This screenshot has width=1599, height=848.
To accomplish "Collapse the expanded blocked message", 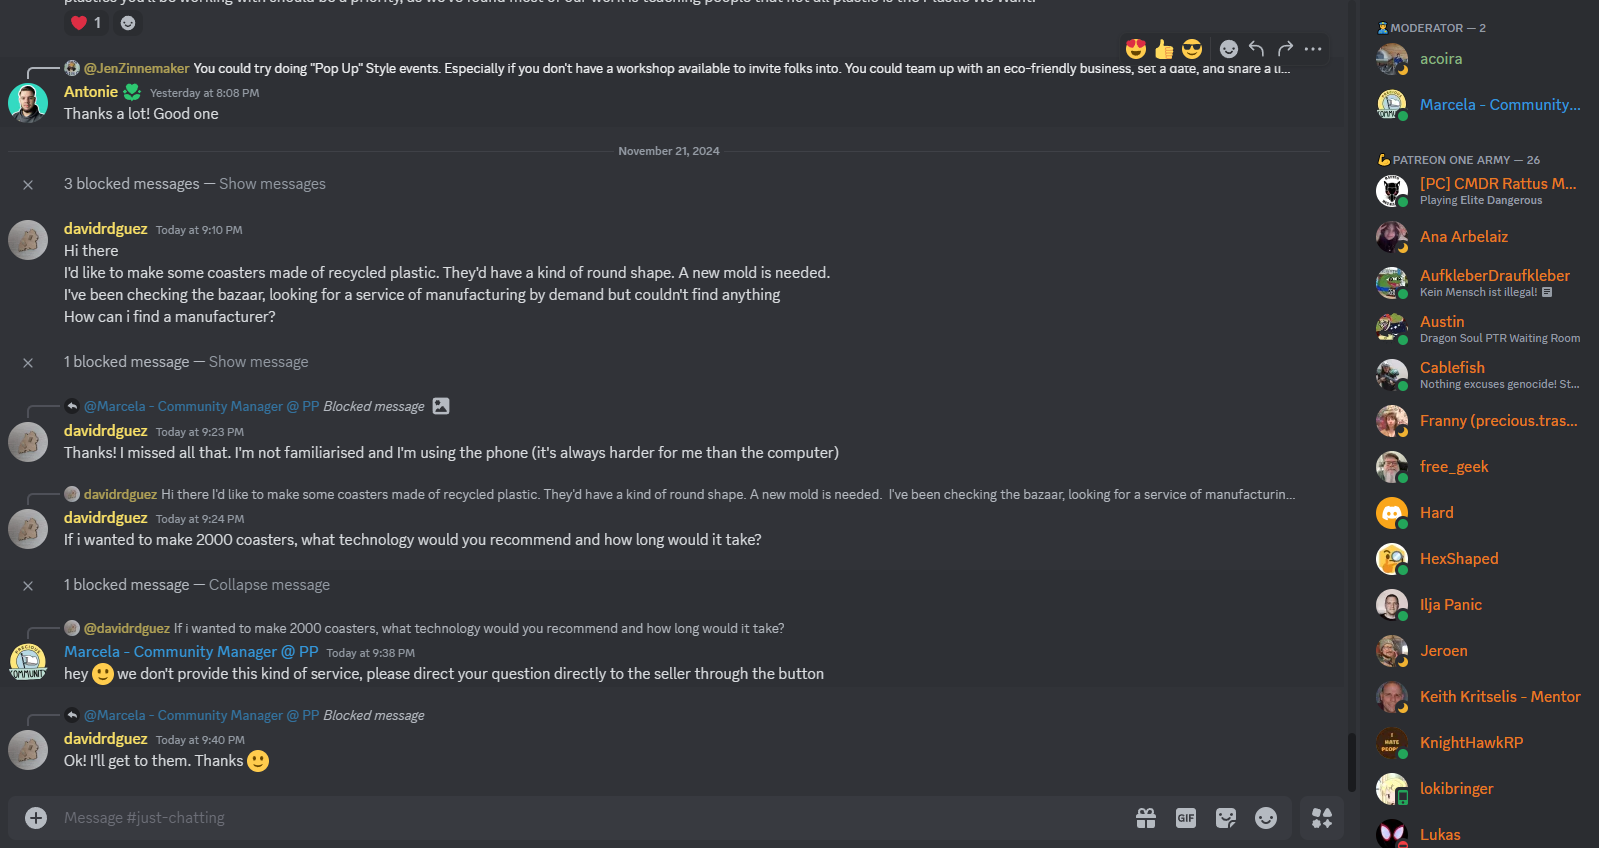I will pos(269,585).
